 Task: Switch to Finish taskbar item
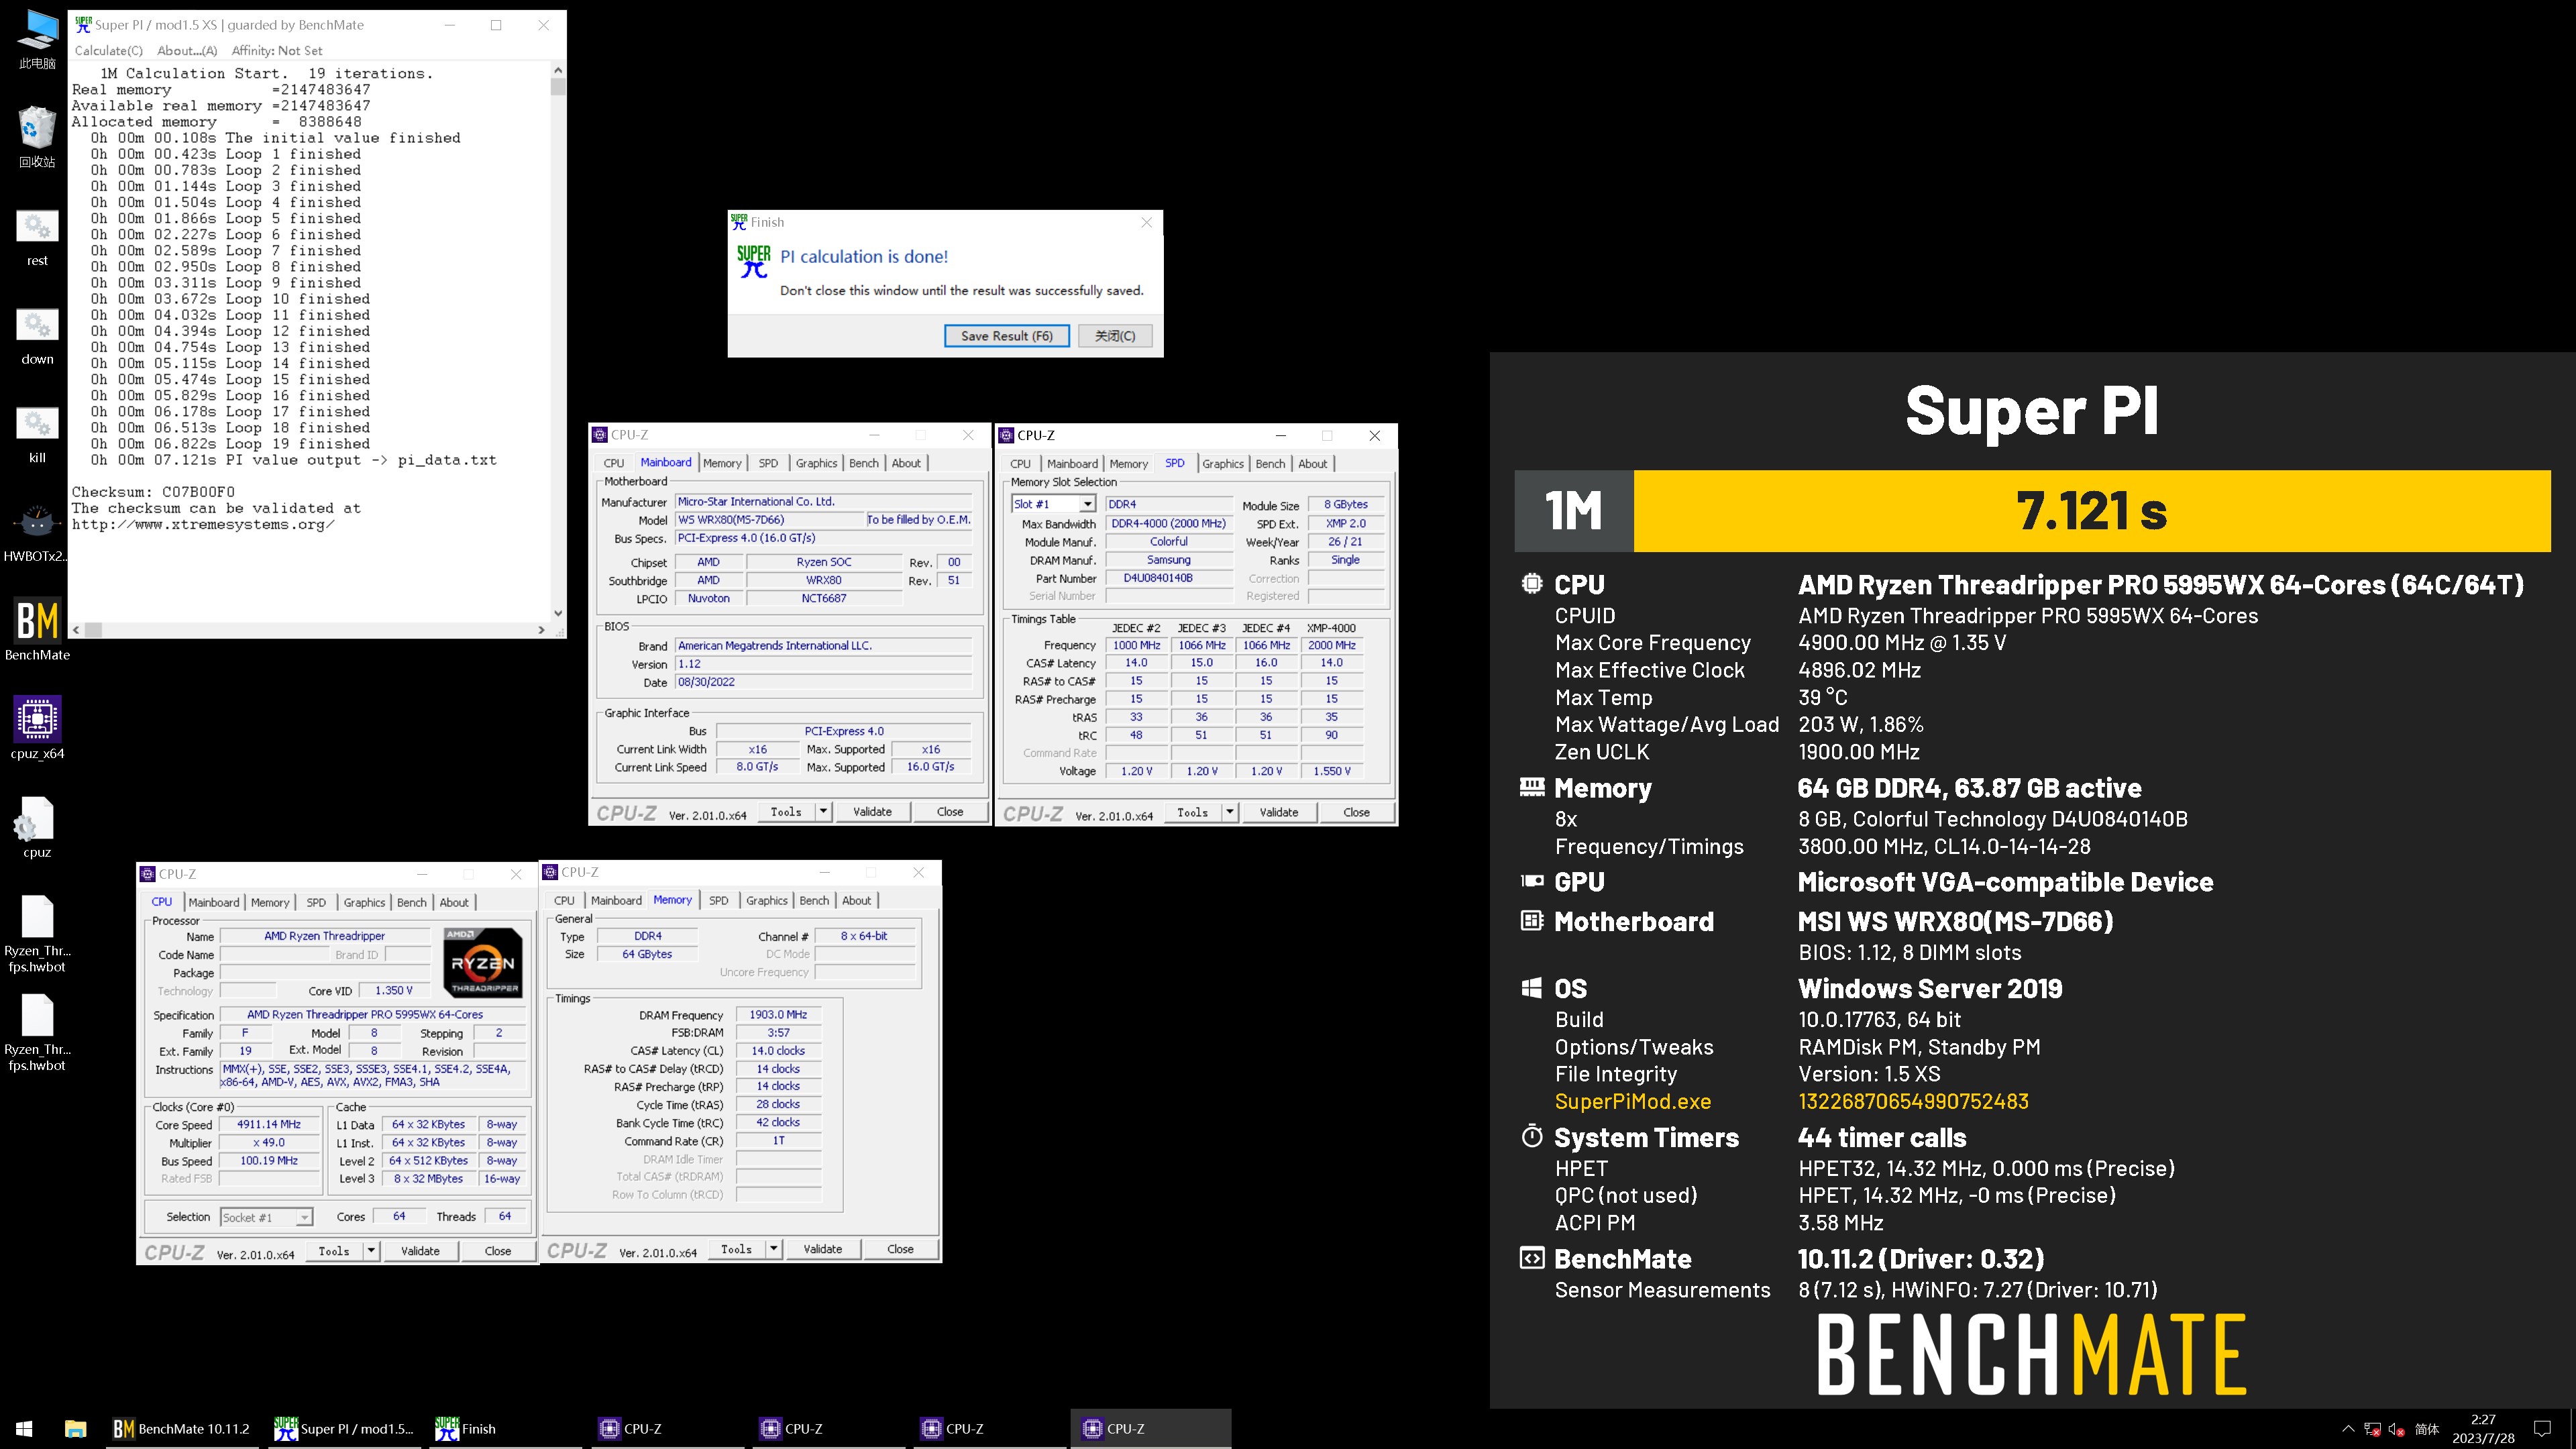coord(504,1429)
